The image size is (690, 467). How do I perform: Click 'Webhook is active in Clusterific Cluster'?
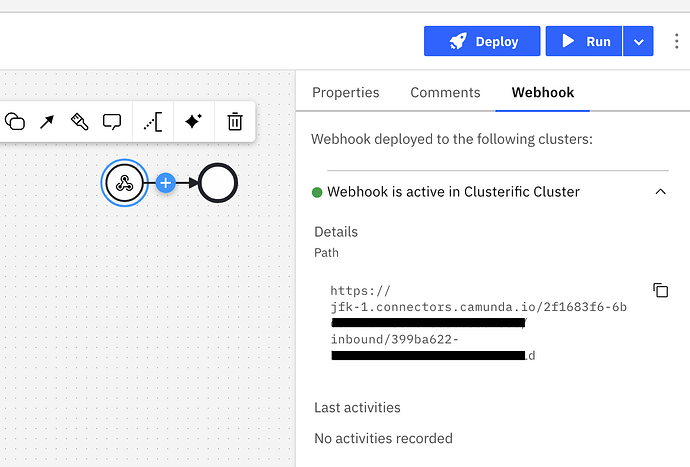click(453, 192)
